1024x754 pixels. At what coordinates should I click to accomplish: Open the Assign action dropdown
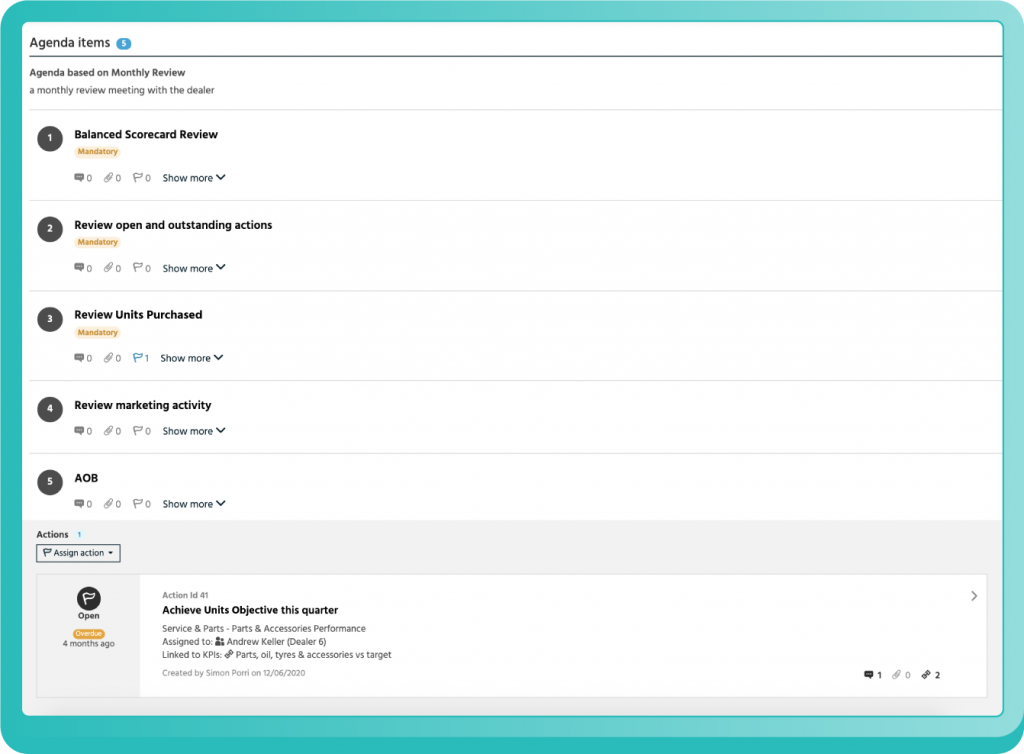tap(78, 553)
